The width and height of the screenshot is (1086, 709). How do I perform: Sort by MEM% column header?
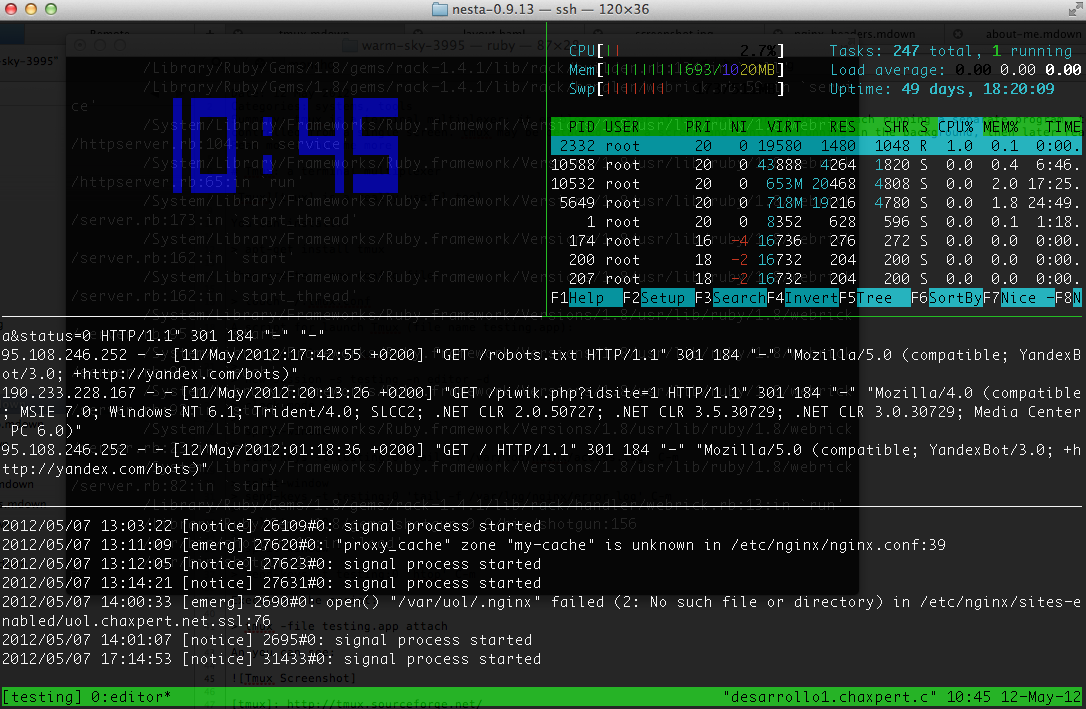click(x=1000, y=127)
